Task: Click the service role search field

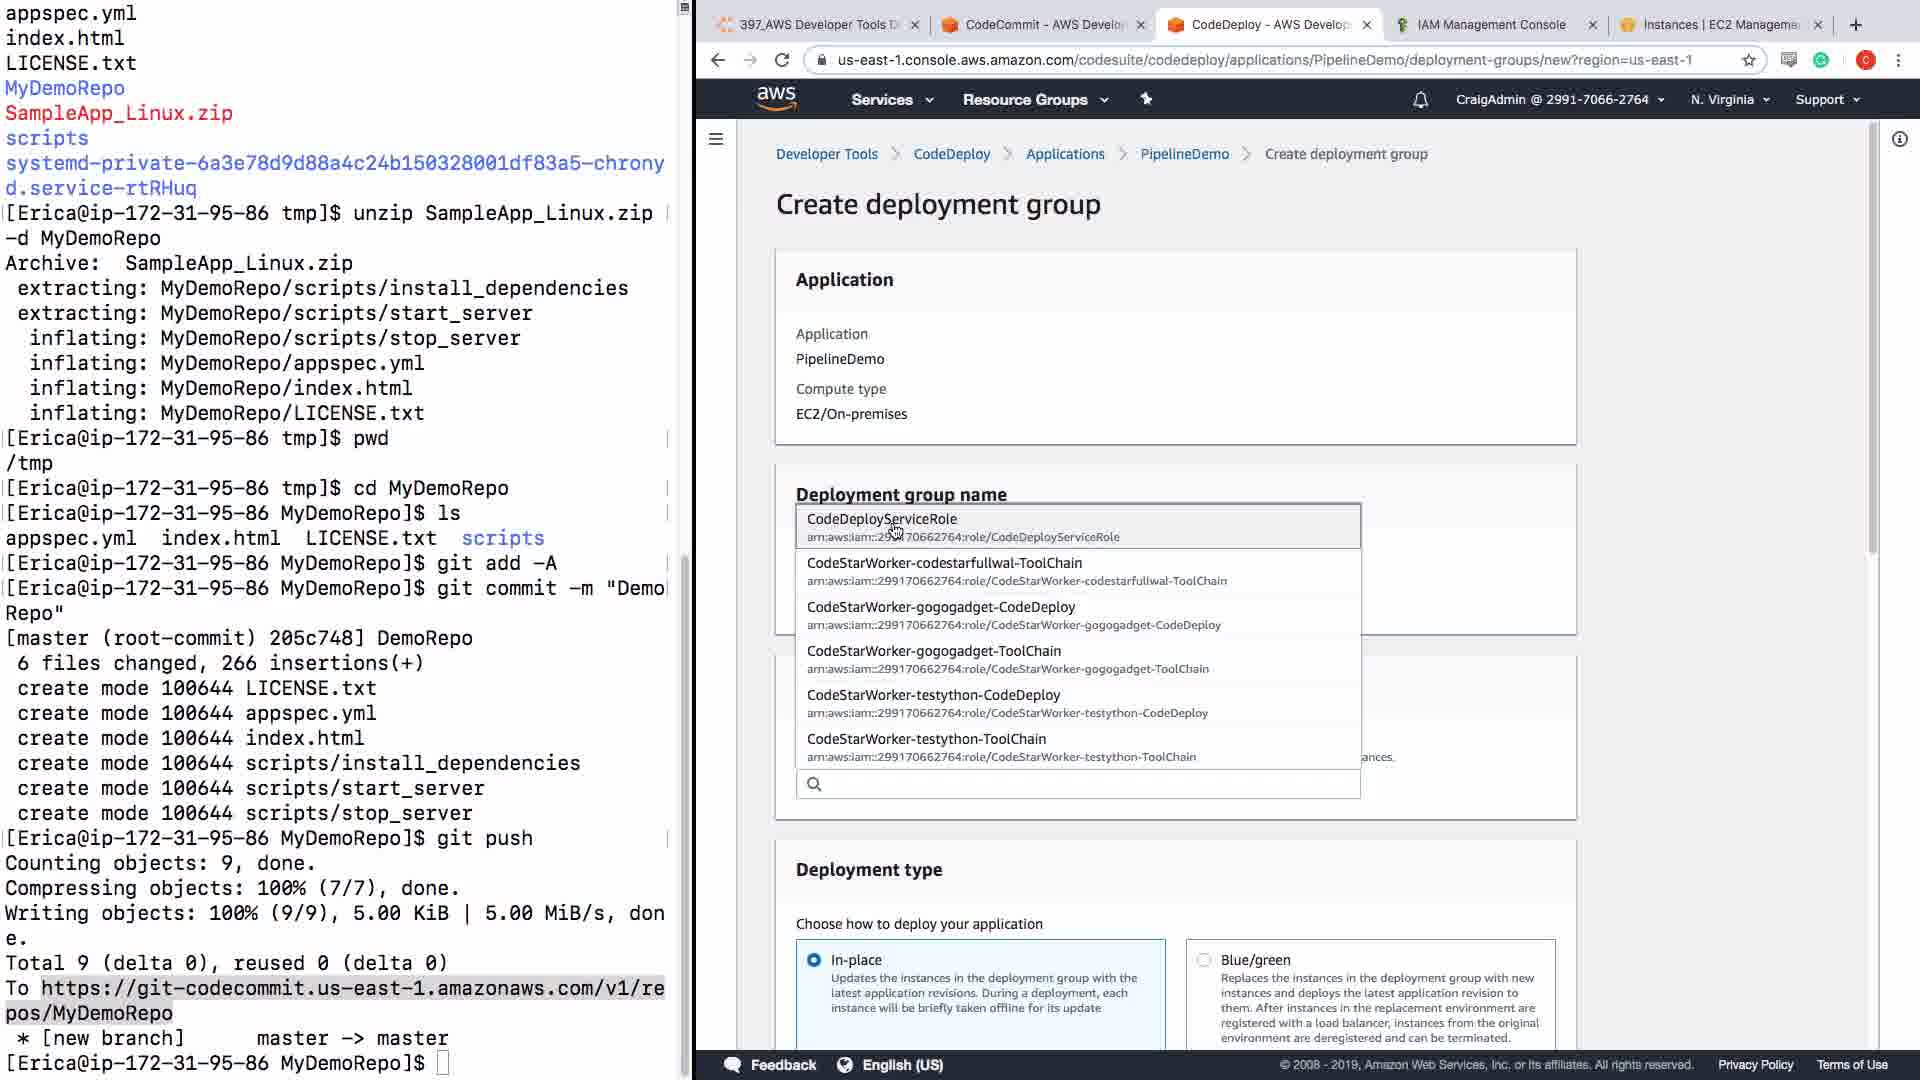Action: tap(1085, 784)
